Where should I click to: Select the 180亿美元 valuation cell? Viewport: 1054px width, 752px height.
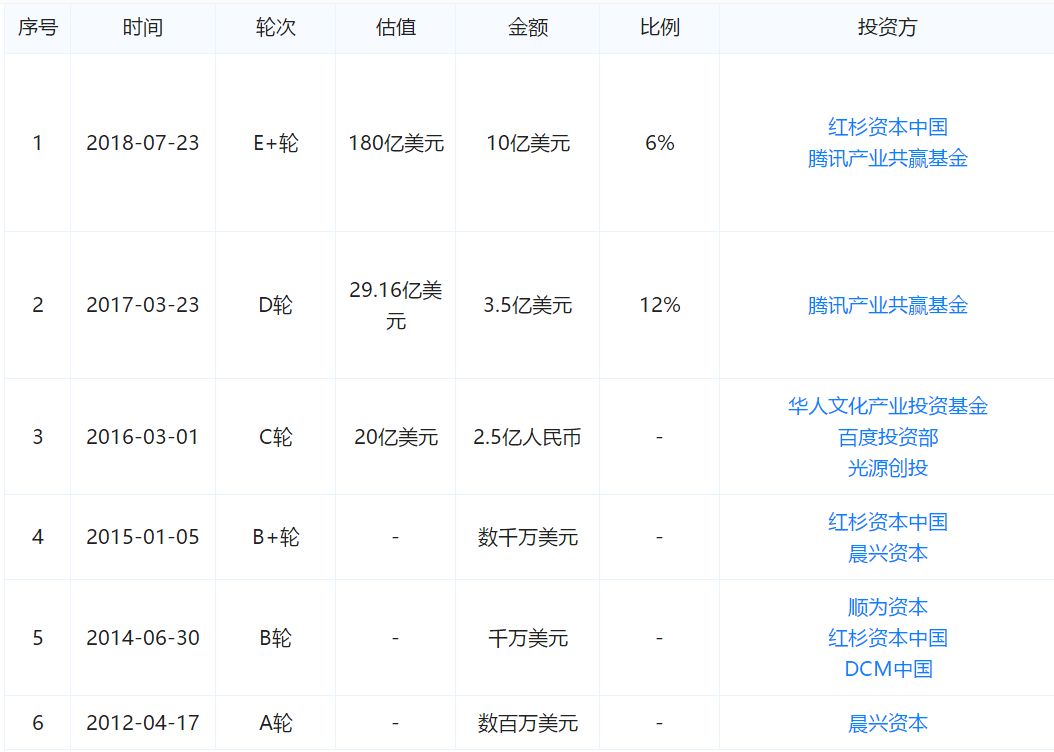click(396, 143)
